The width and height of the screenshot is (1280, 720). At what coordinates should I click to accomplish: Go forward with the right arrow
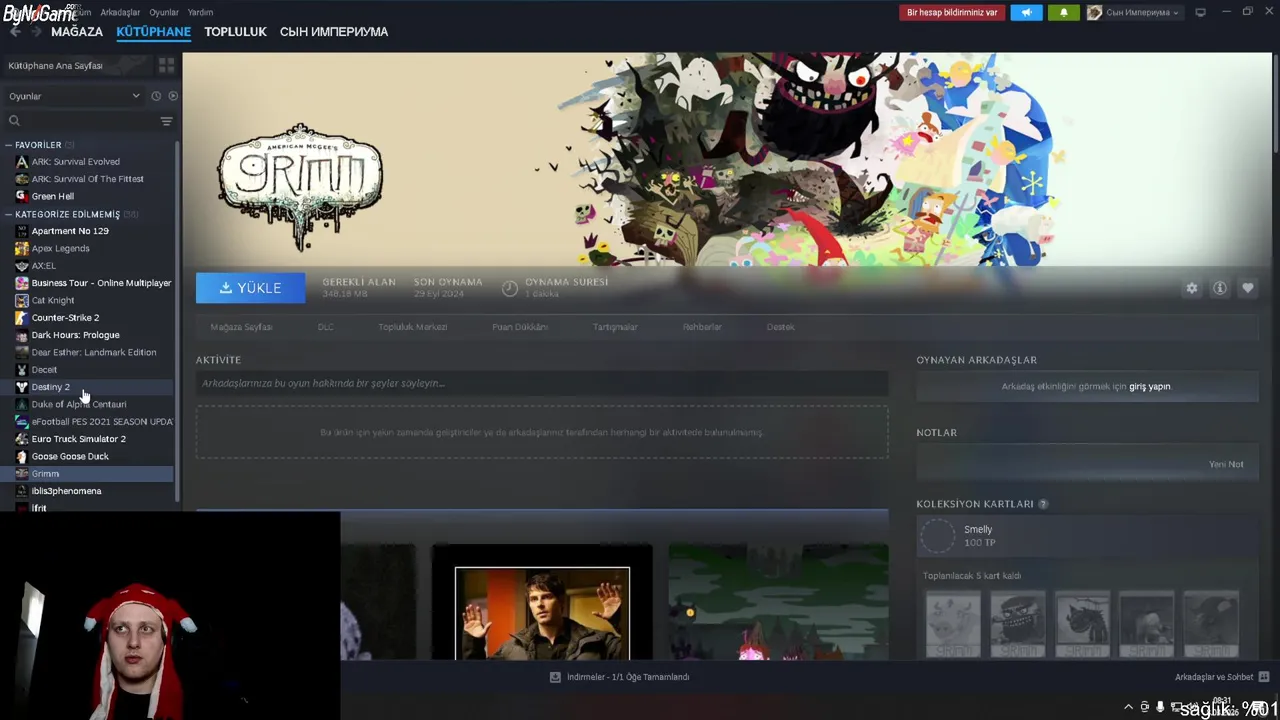coord(36,32)
